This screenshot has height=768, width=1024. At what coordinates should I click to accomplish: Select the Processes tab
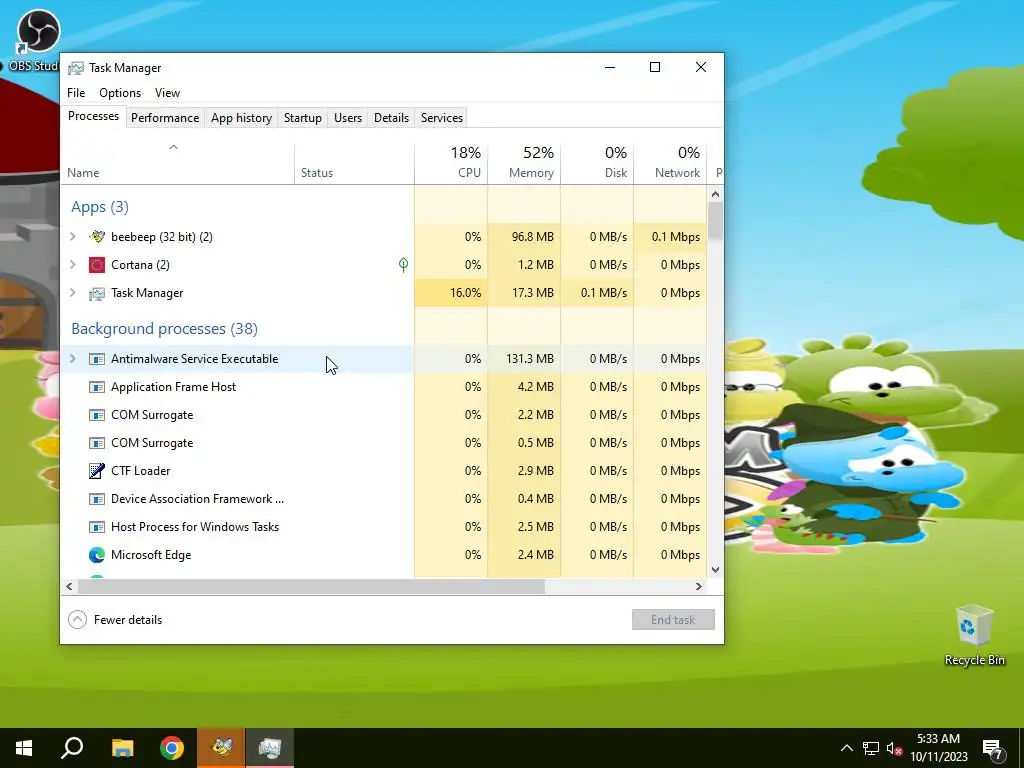click(93, 116)
